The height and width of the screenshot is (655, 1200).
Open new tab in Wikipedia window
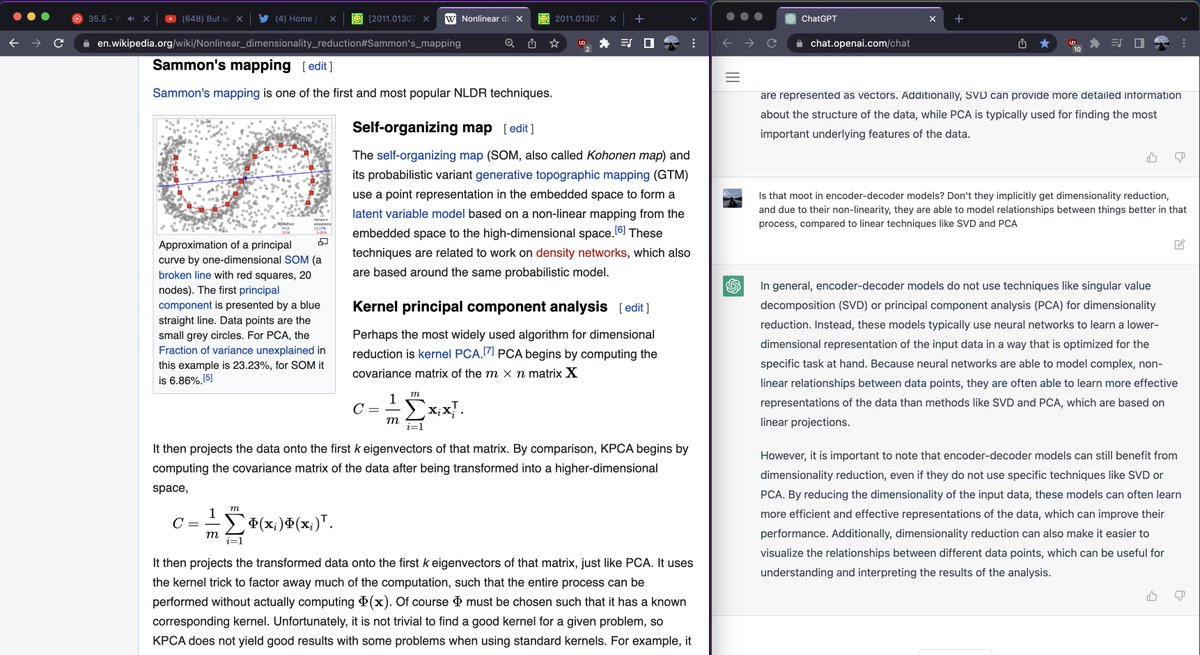tap(639, 18)
